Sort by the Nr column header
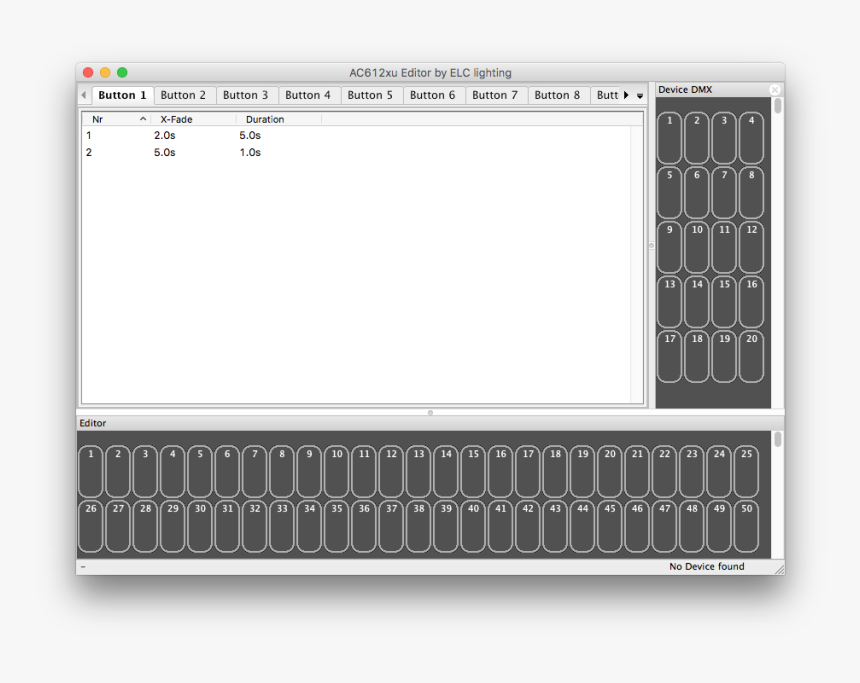Image resolution: width=860 pixels, height=683 pixels. coord(97,118)
